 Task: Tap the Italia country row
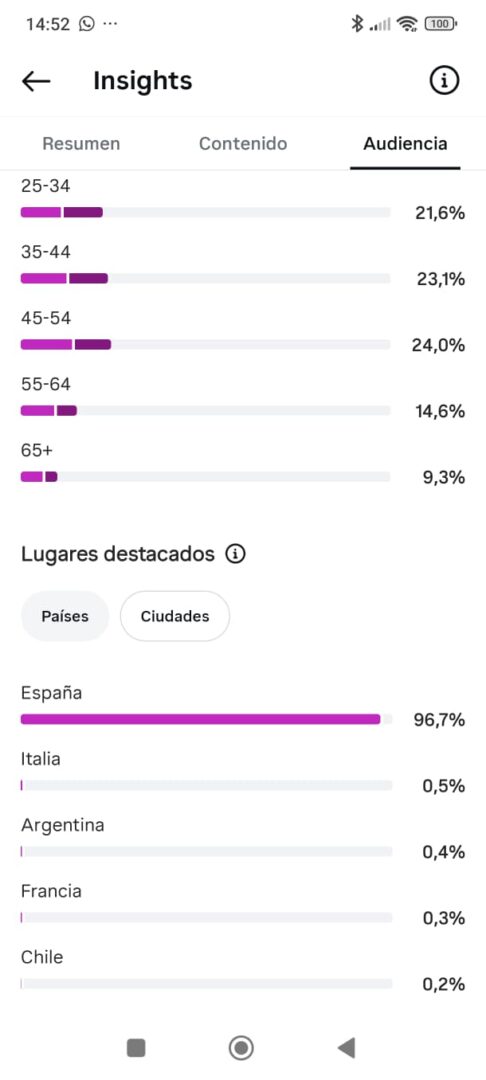pyautogui.click(x=243, y=773)
